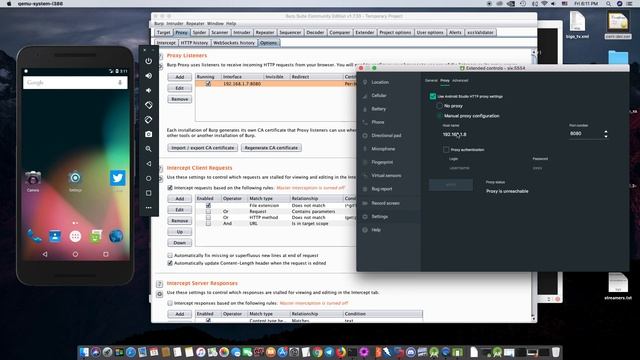Click the port number stepper arrows
Screen dimensions: 640x360
606,134
